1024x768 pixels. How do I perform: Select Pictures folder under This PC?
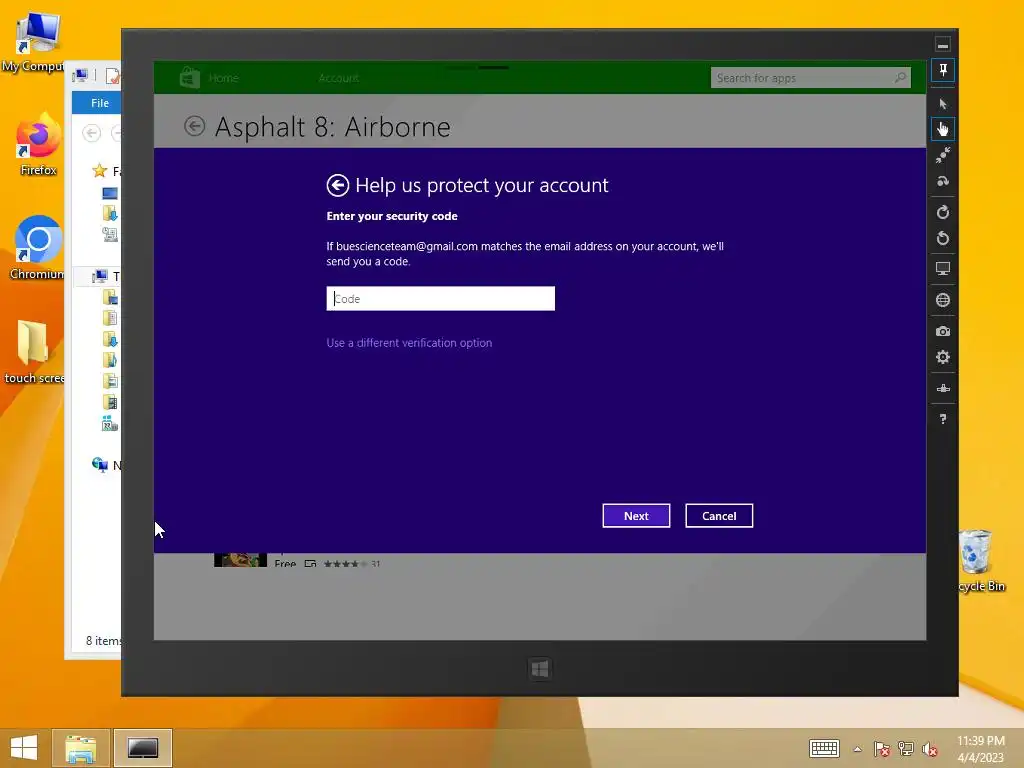[110, 381]
